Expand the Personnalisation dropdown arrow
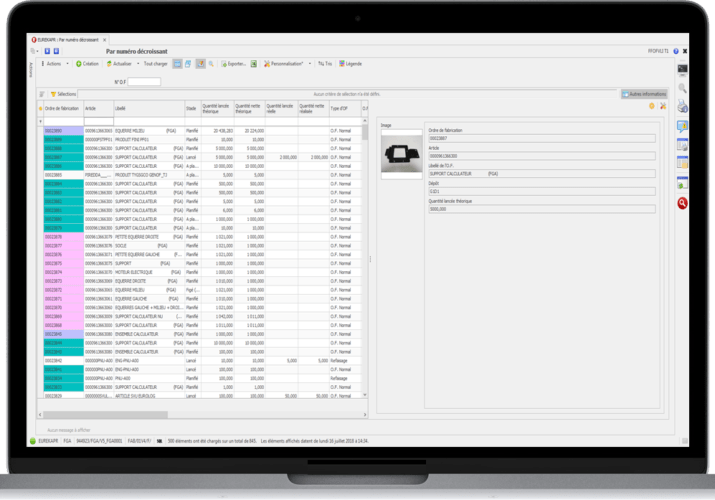The image size is (715, 500). tap(309, 63)
